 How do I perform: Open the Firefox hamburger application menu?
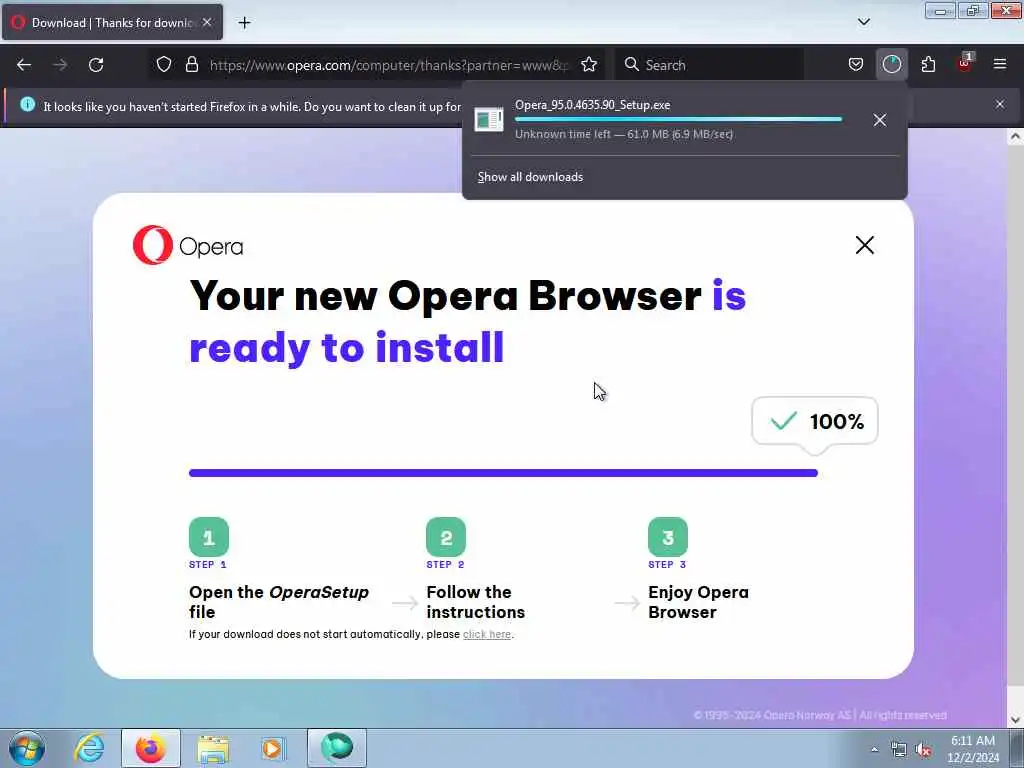(x=1000, y=65)
